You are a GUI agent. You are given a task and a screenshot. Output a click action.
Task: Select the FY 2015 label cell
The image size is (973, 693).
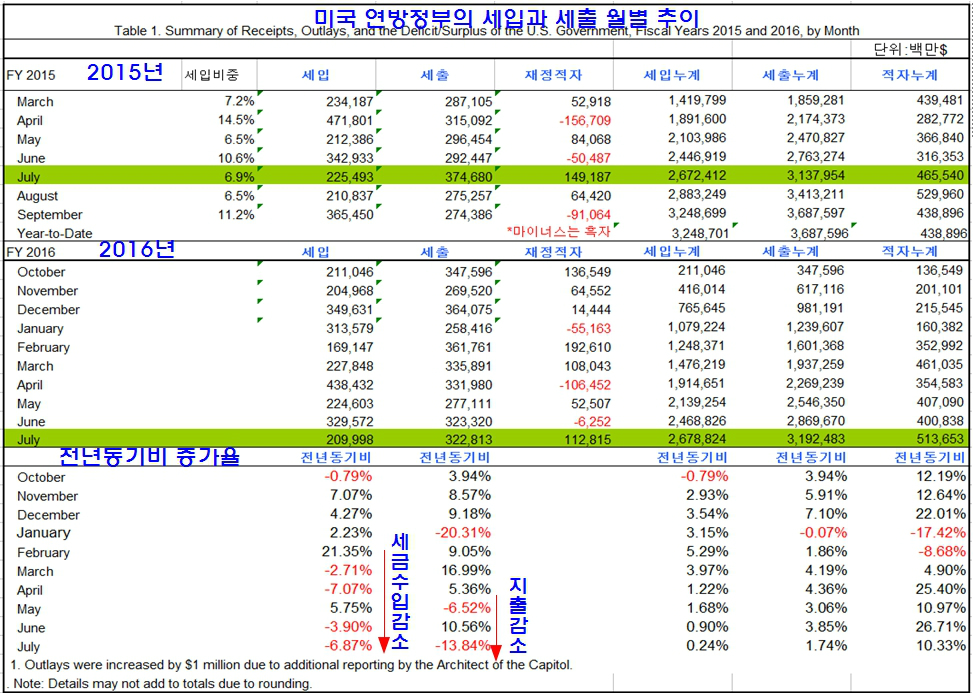(x=31, y=75)
